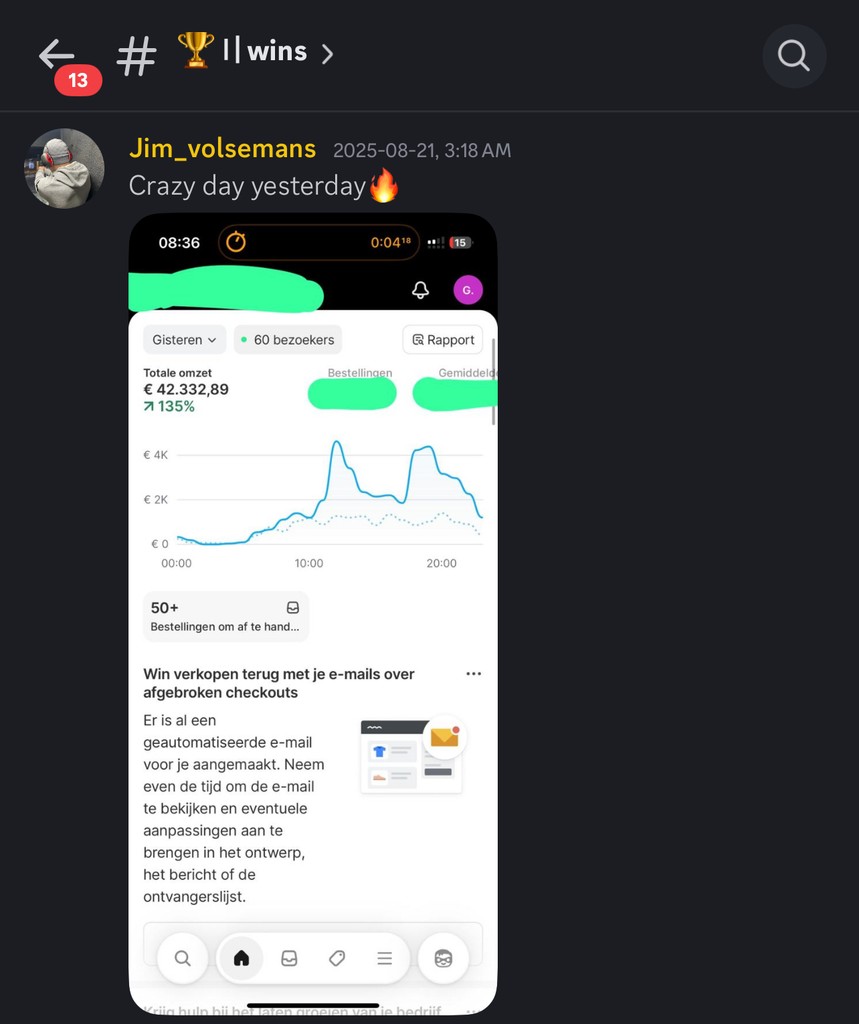This screenshot has width=859, height=1024.
Task: Open the three-dot menu on email card
Action: tap(474, 673)
